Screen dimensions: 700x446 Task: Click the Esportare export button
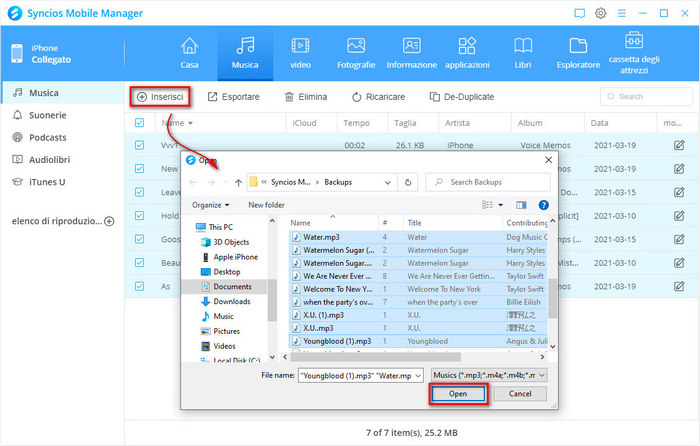click(x=233, y=97)
